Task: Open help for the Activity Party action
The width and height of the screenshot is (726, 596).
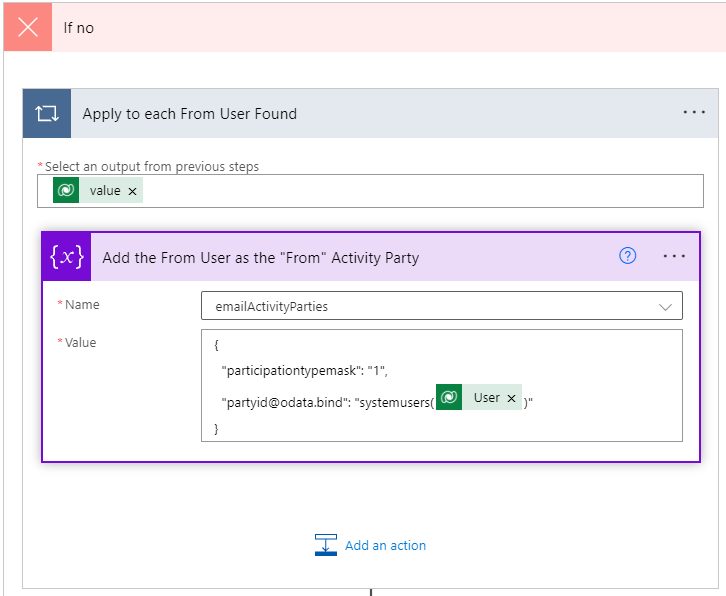Action: click(x=628, y=256)
